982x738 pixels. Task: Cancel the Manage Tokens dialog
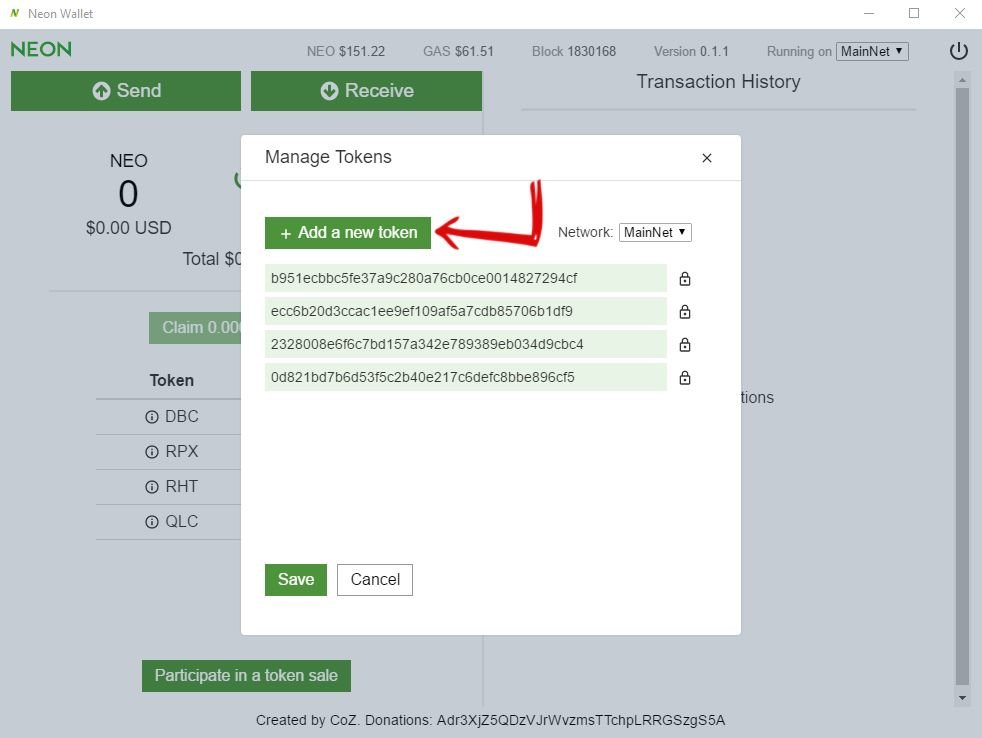(x=375, y=579)
